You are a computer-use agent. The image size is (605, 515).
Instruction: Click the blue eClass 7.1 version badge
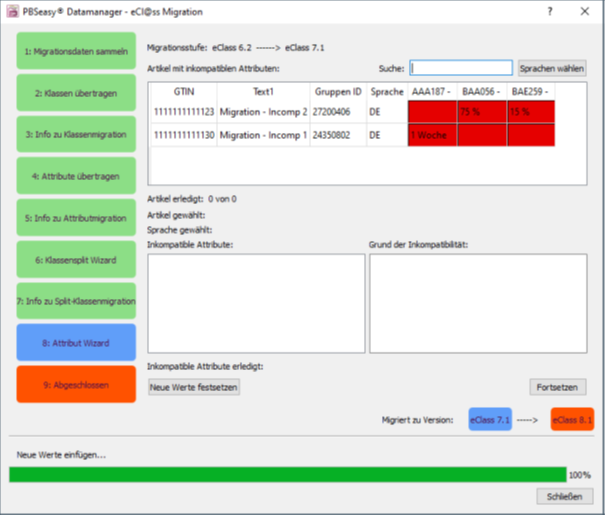click(x=490, y=419)
